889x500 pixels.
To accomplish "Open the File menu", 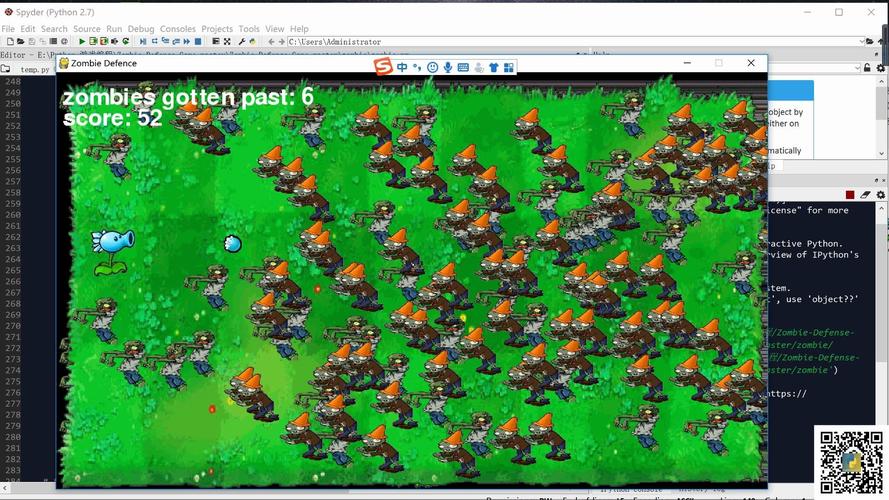I will (8, 28).
